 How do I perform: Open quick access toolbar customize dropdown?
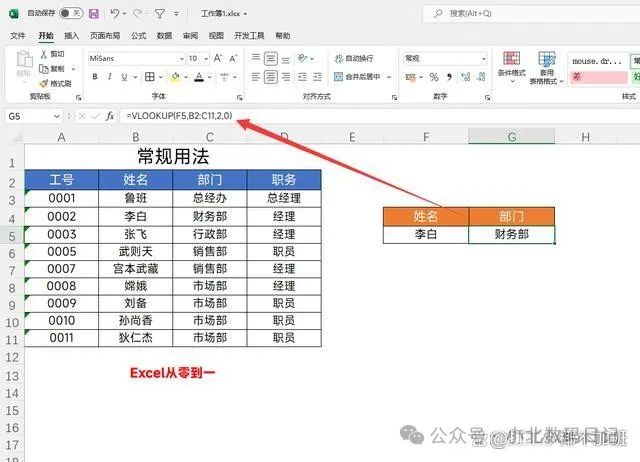[x=176, y=14]
